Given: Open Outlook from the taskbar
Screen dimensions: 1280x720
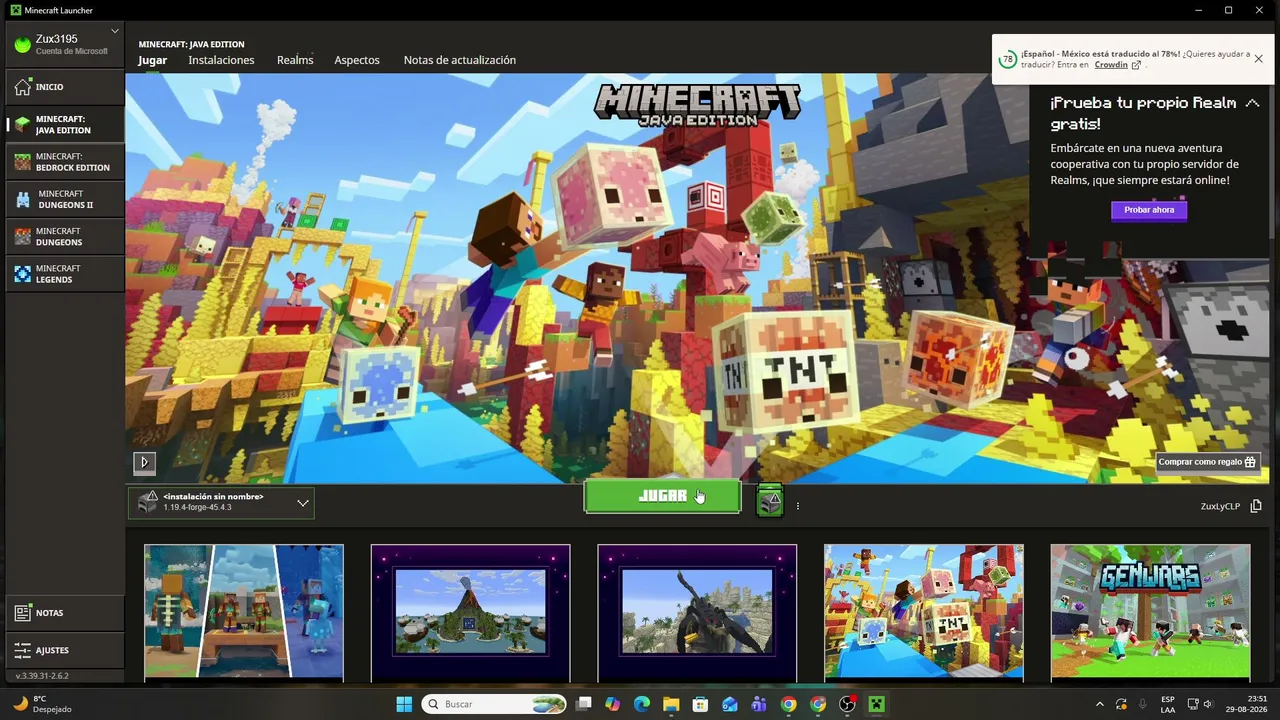Looking at the screenshot, I should [x=730, y=704].
